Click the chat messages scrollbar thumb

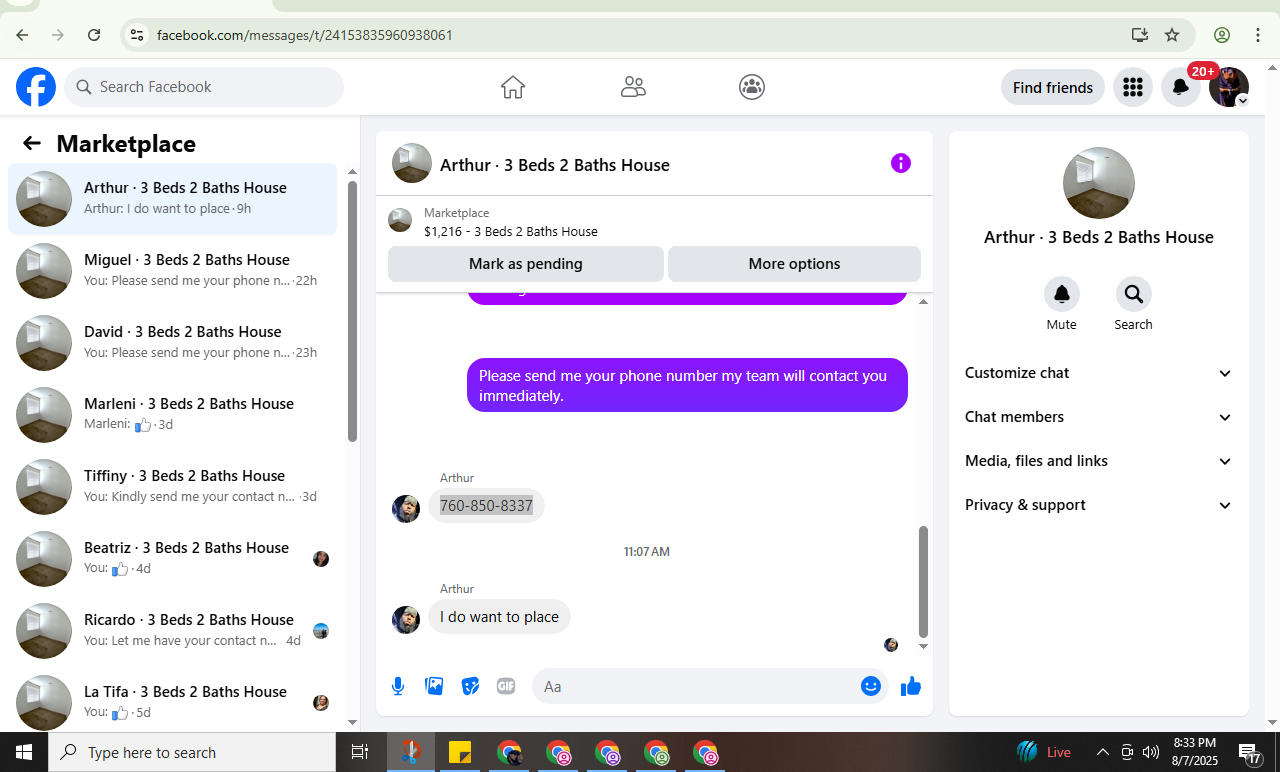923,581
